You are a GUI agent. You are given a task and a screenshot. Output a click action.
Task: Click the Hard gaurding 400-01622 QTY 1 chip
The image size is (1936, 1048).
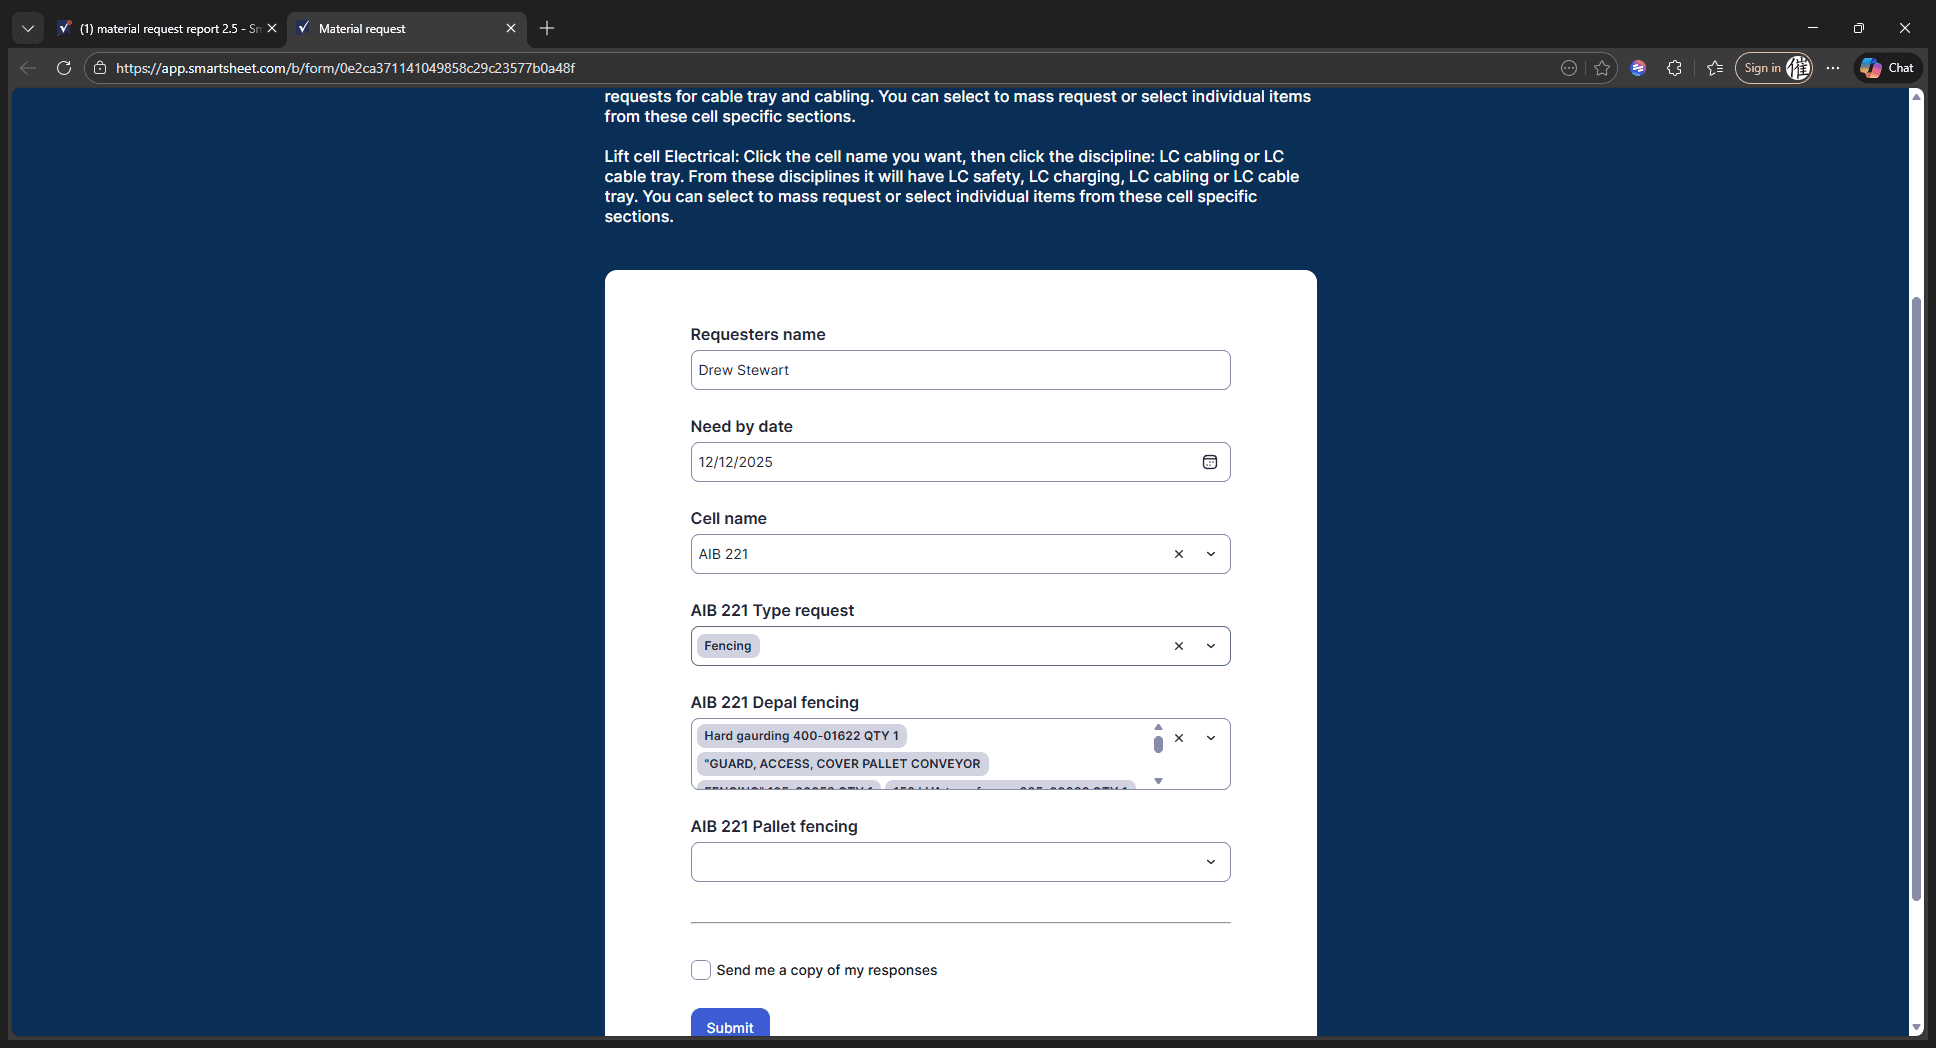(x=801, y=736)
